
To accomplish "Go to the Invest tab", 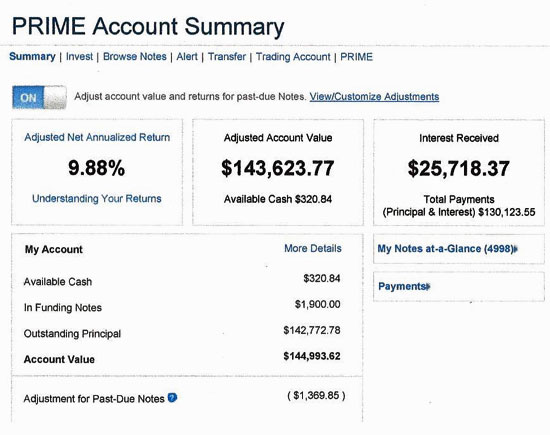I will [79, 56].
